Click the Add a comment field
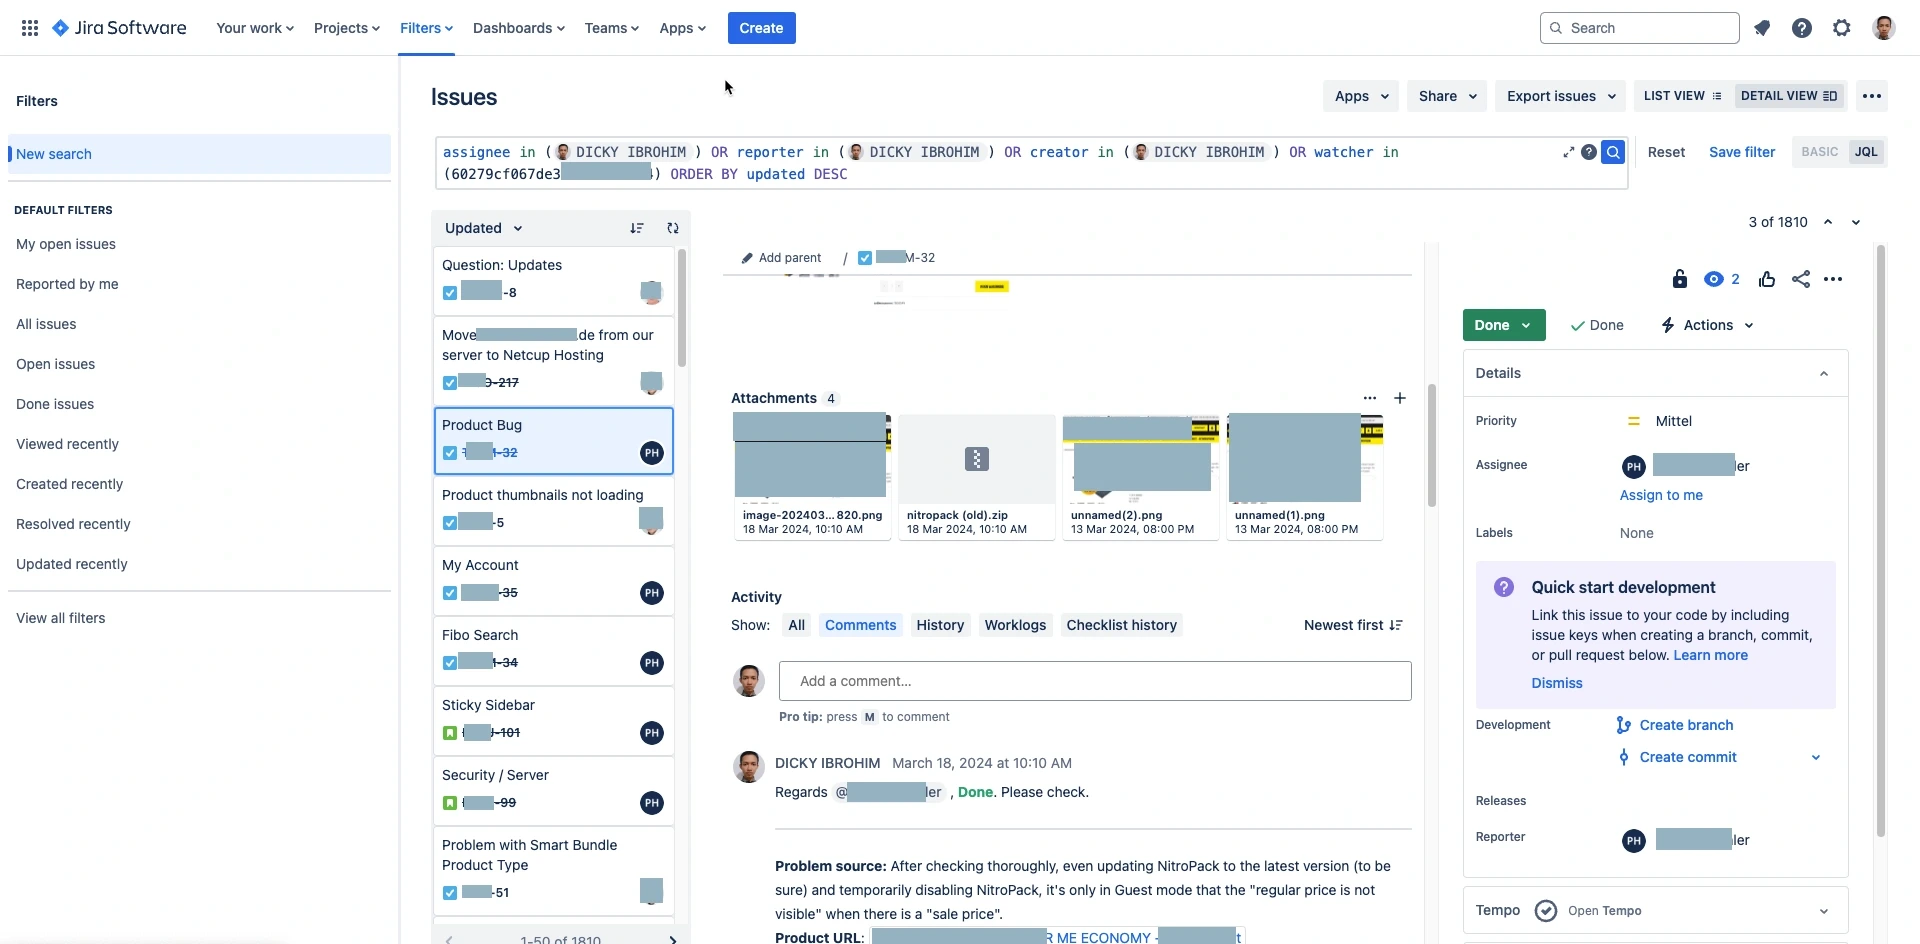The width and height of the screenshot is (1920, 944). (x=1095, y=681)
